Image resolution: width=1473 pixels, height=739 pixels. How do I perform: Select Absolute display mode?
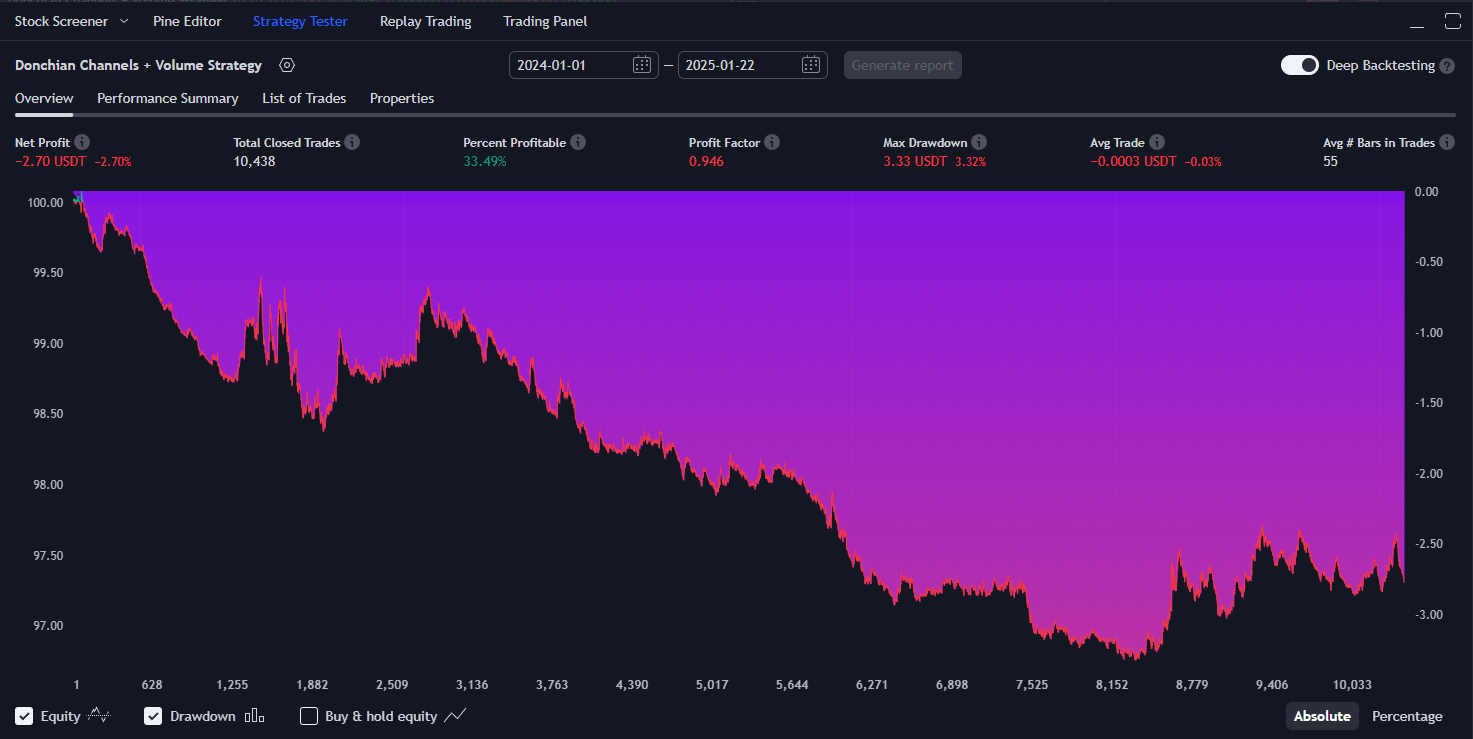click(1322, 716)
